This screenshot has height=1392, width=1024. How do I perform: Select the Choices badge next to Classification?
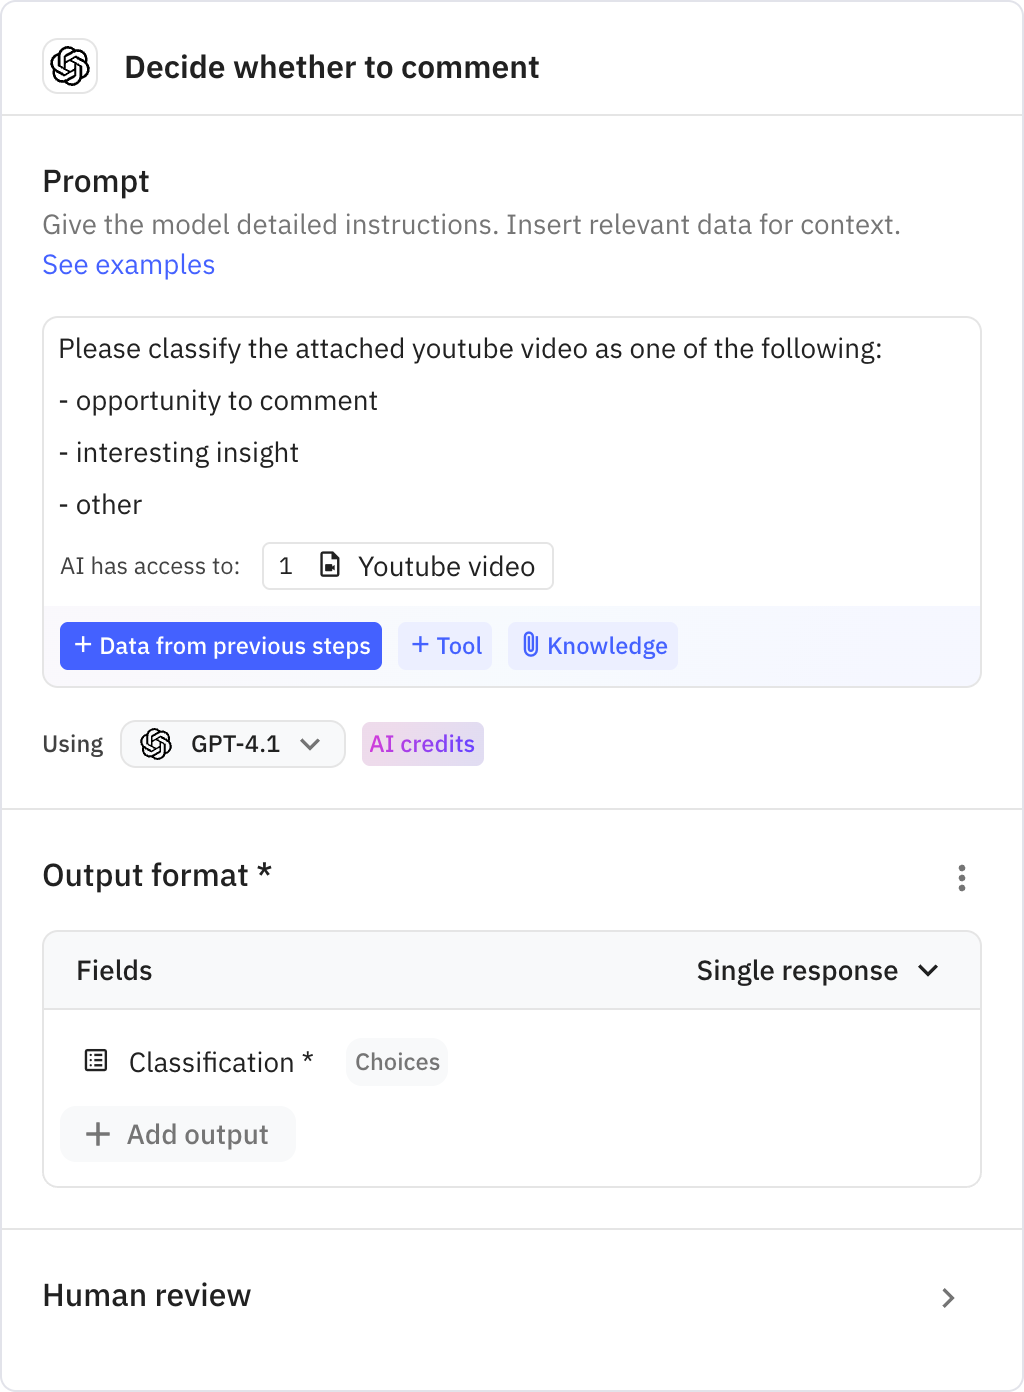pos(396,1061)
